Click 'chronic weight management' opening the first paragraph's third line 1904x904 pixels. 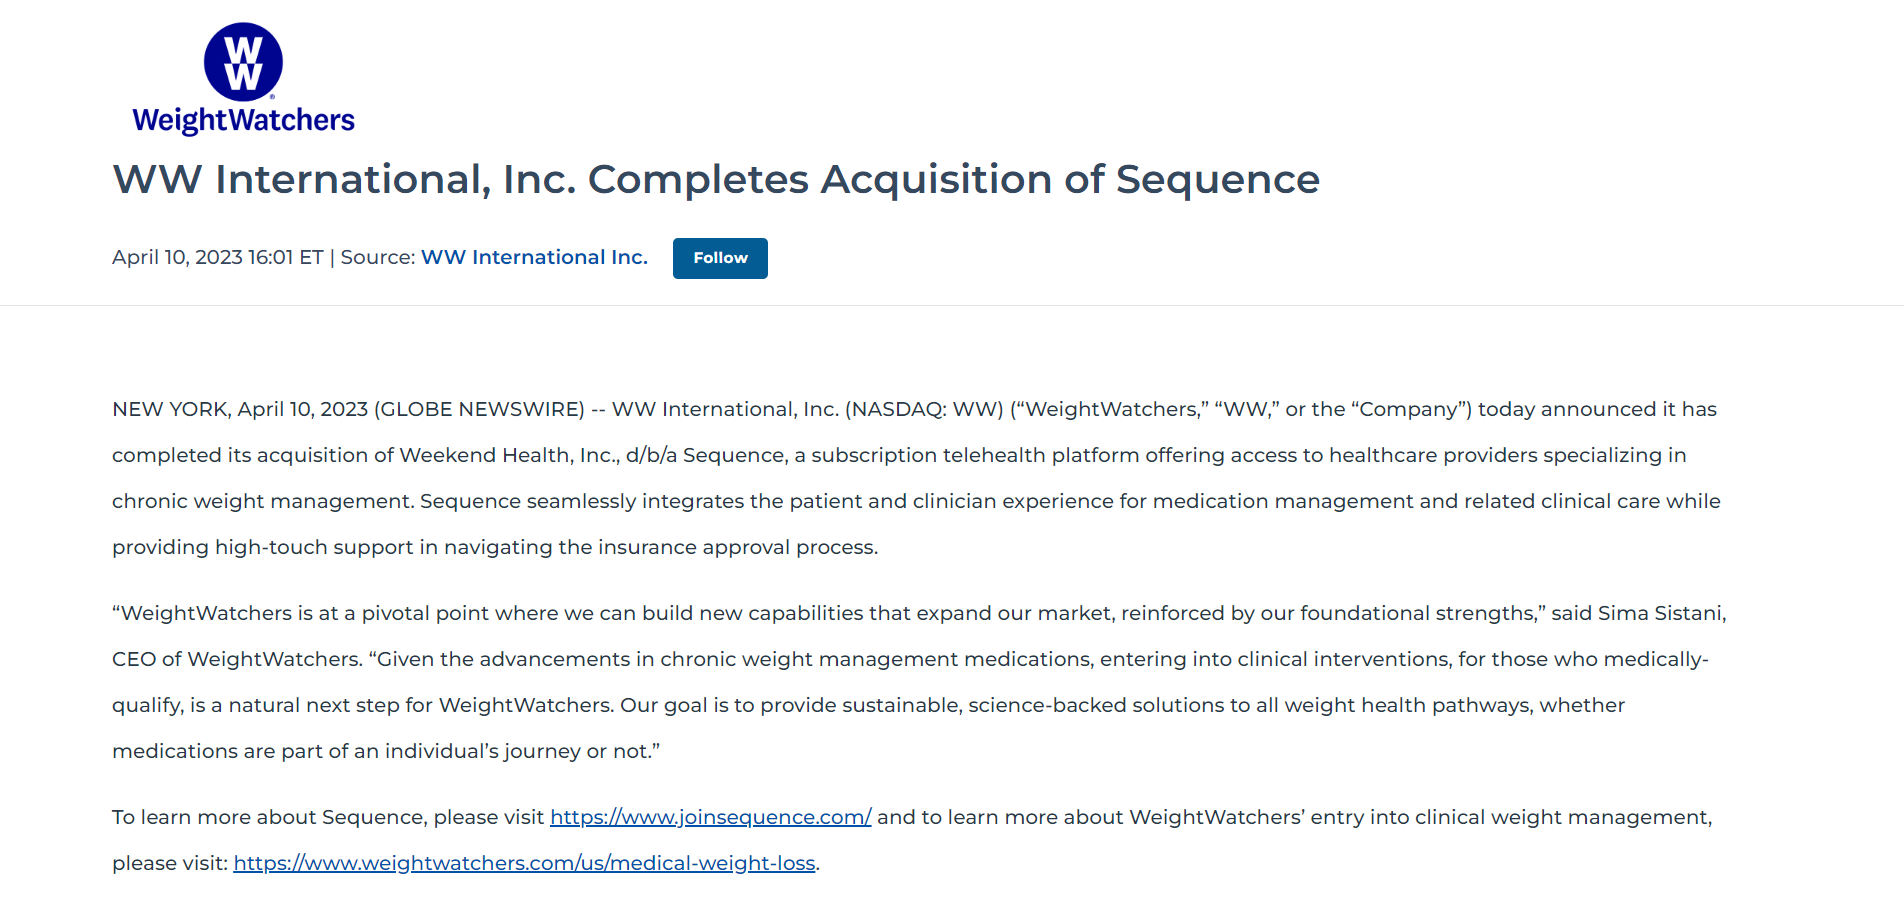tap(262, 501)
